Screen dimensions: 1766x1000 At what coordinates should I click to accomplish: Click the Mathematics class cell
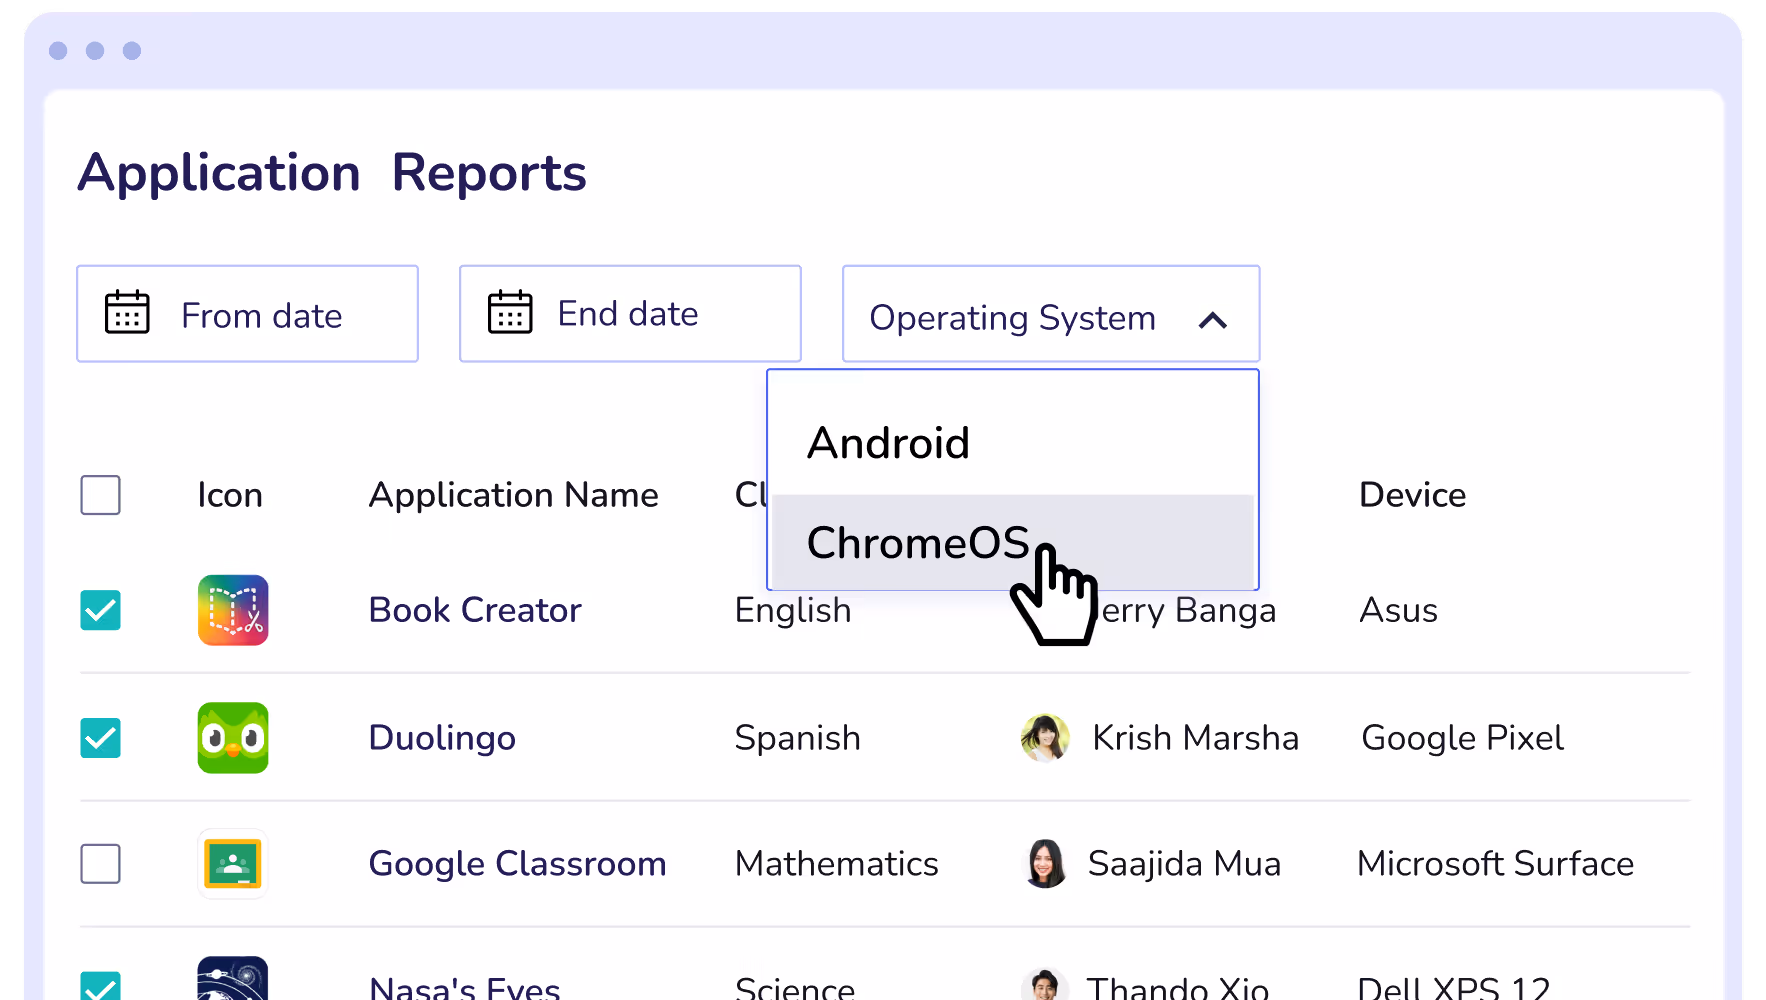click(836, 864)
